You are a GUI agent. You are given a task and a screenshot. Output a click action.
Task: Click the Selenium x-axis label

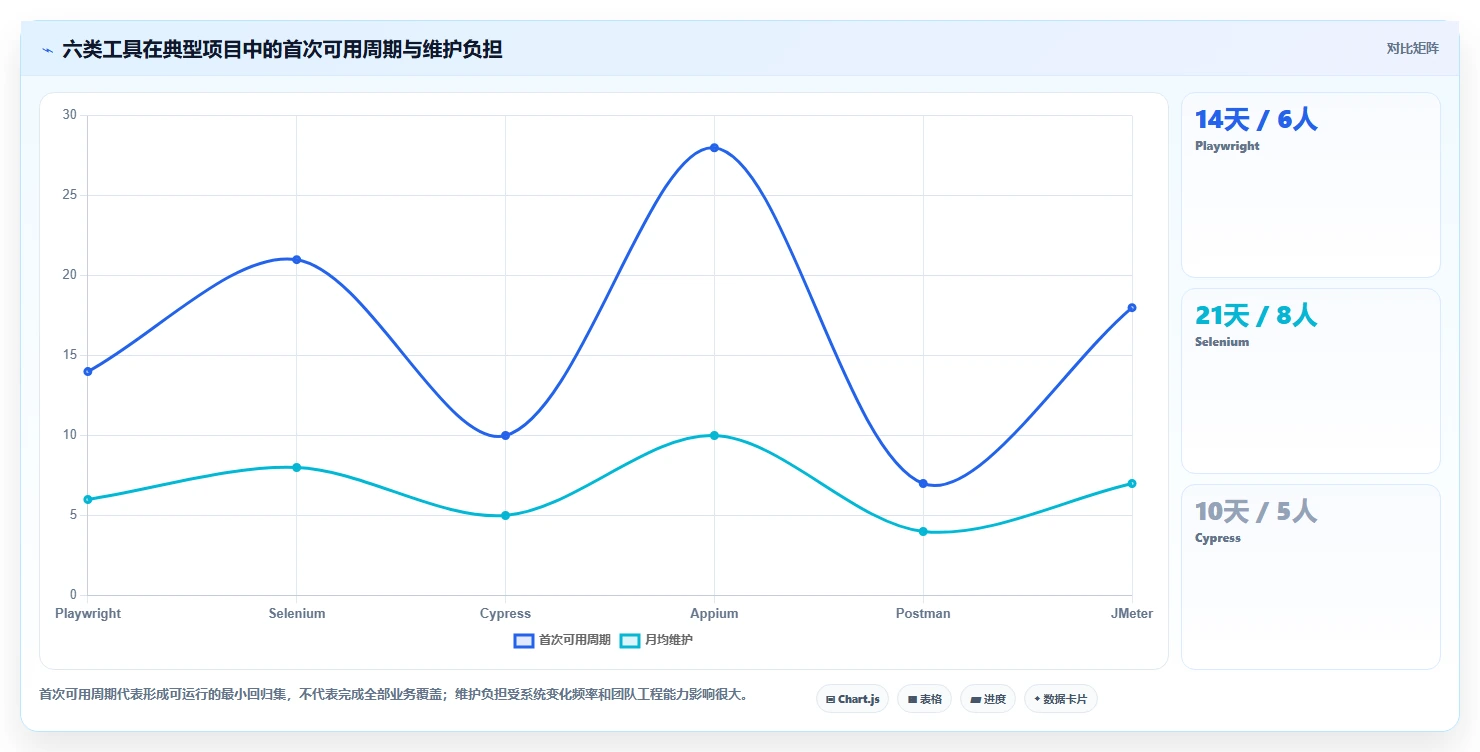click(x=297, y=613)
